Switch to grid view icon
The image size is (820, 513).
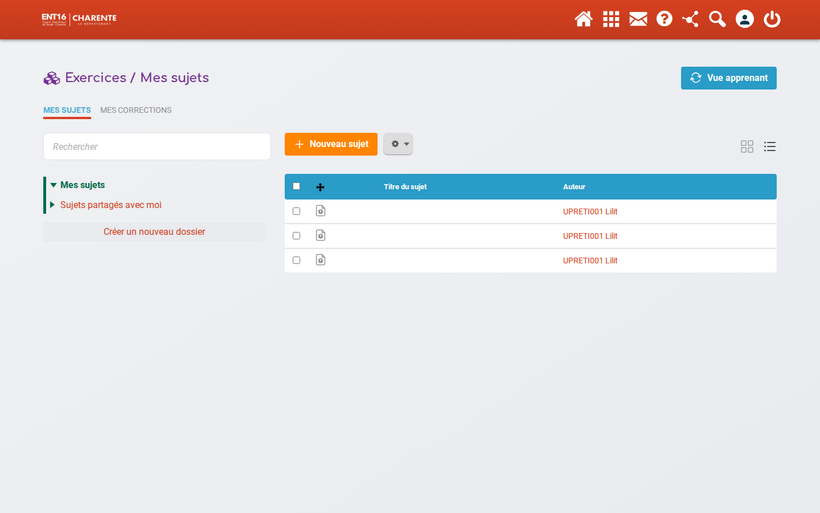[x=747, y=146]
